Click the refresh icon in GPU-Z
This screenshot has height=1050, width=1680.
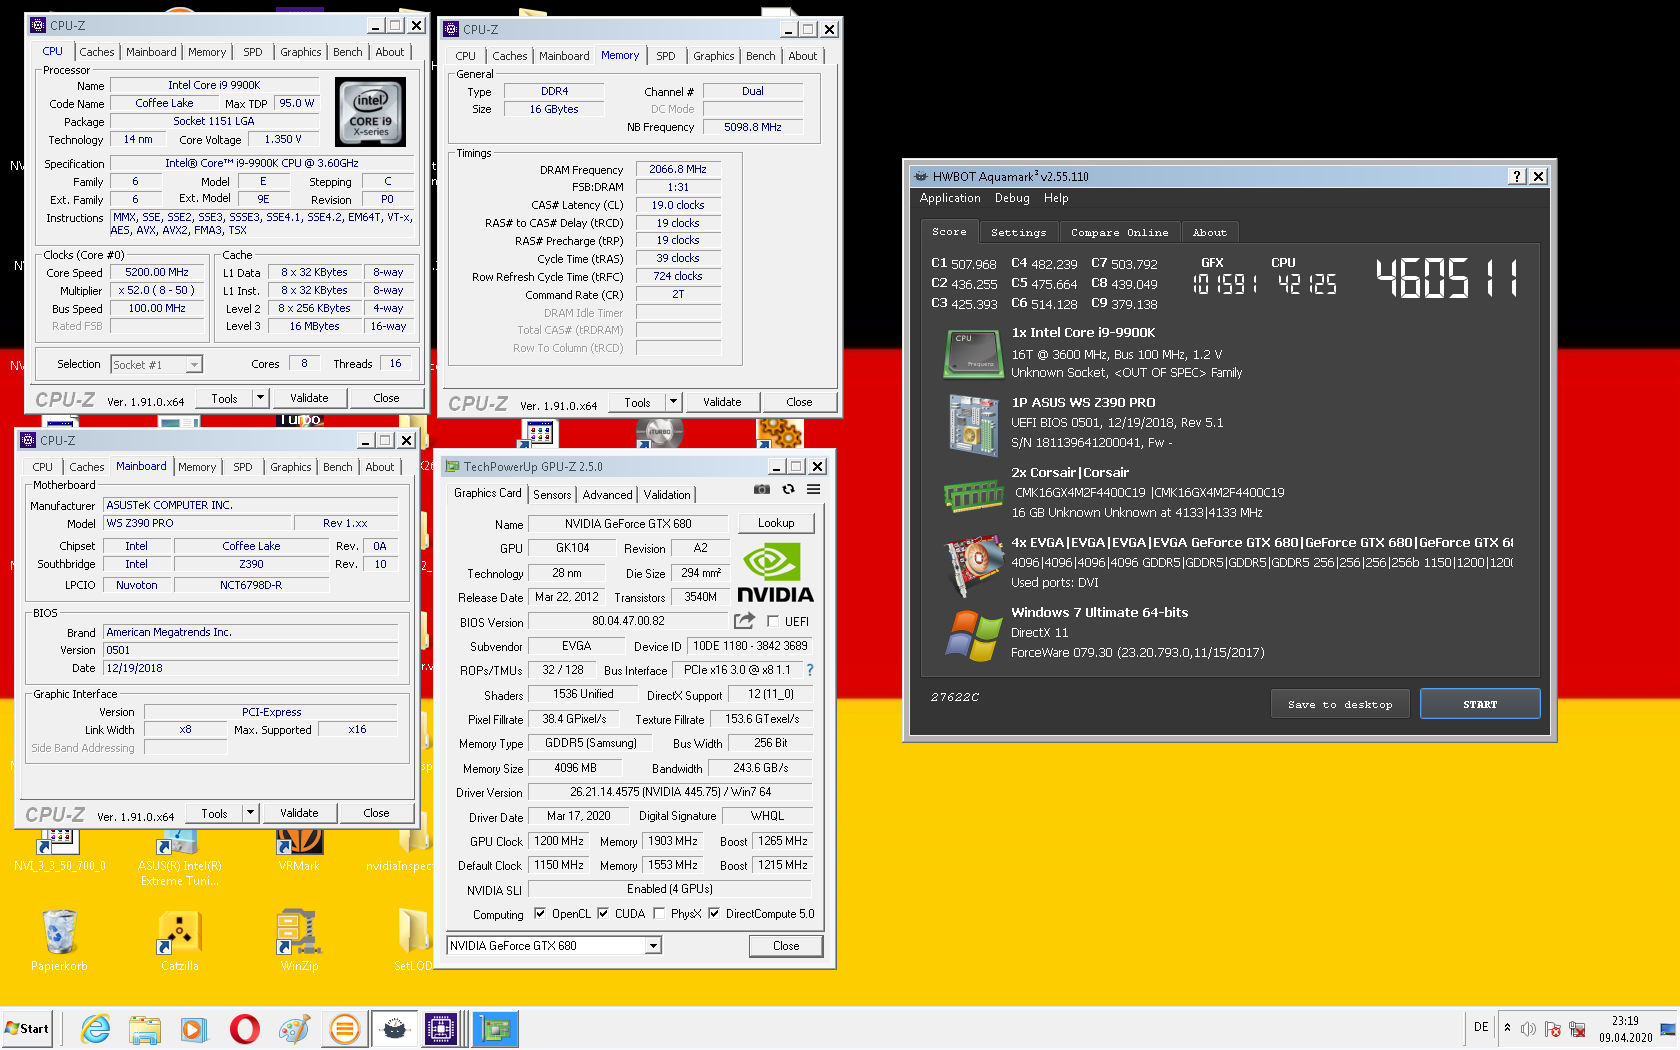pyautogui.click(x=788, y=490)
